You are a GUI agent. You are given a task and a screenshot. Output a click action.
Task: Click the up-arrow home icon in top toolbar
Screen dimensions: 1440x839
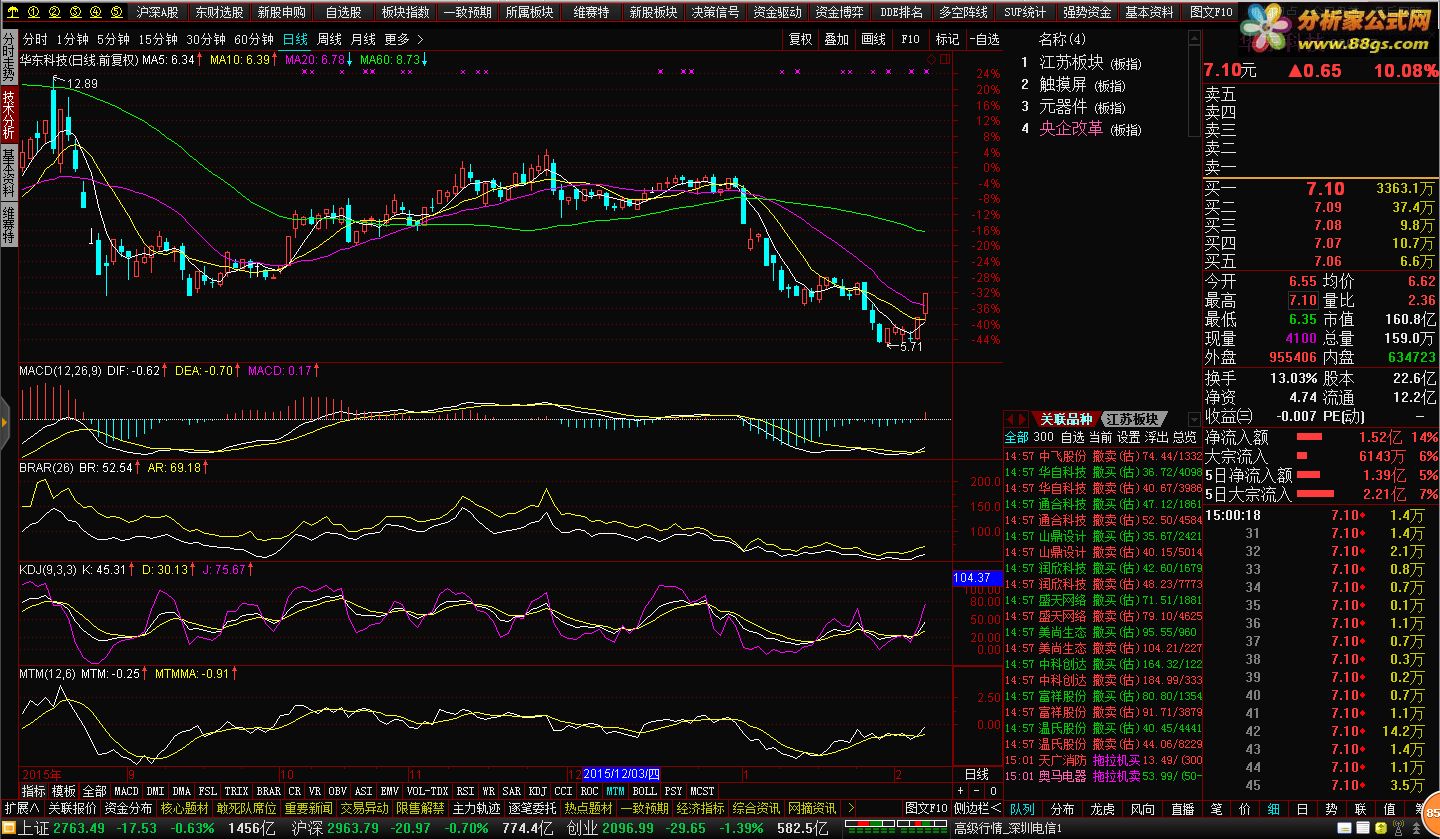tap(11, 12)
